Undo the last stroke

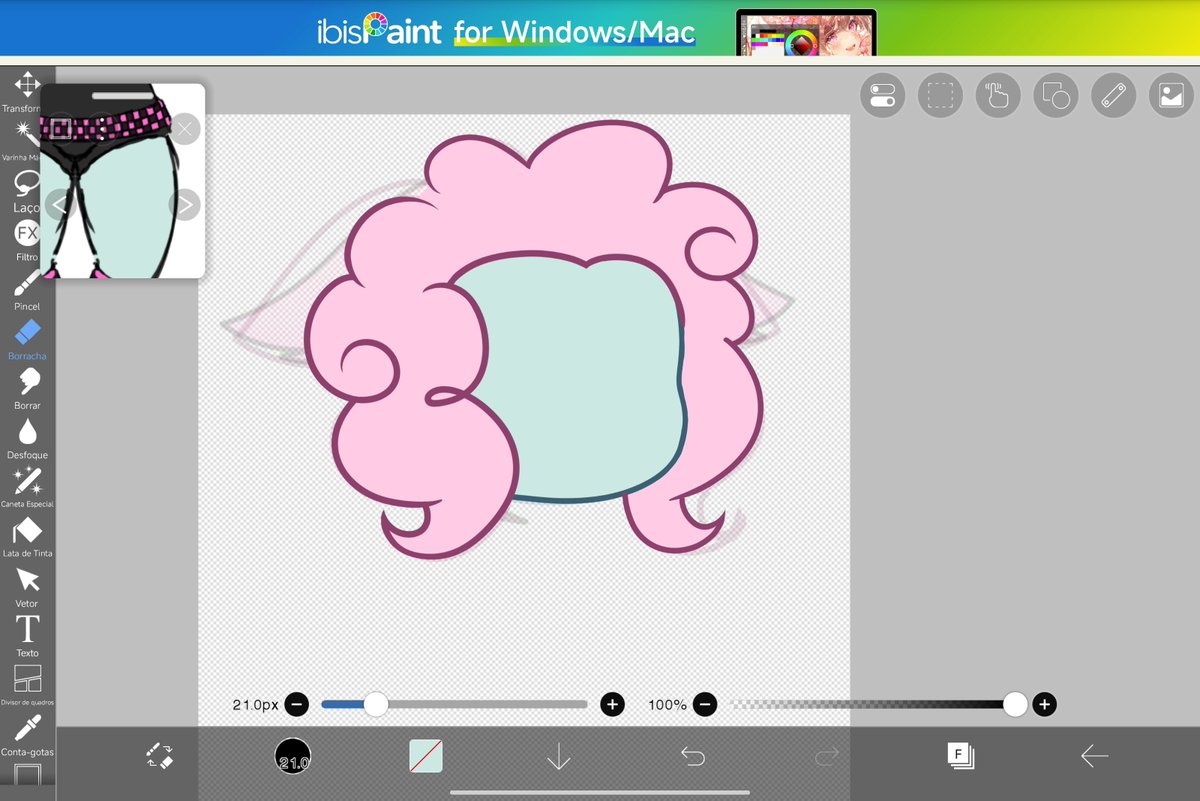point(693,756)
